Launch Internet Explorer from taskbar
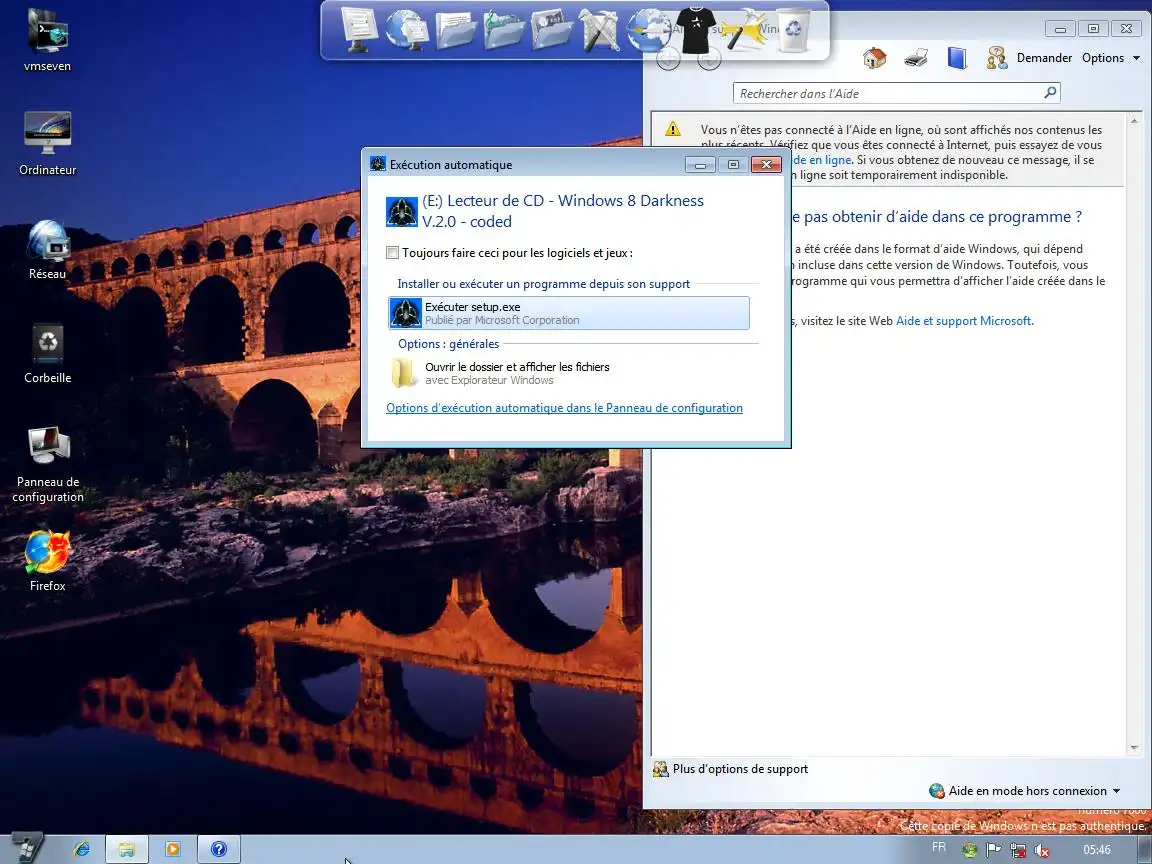 pyautogui.click(x=82, y=849)
